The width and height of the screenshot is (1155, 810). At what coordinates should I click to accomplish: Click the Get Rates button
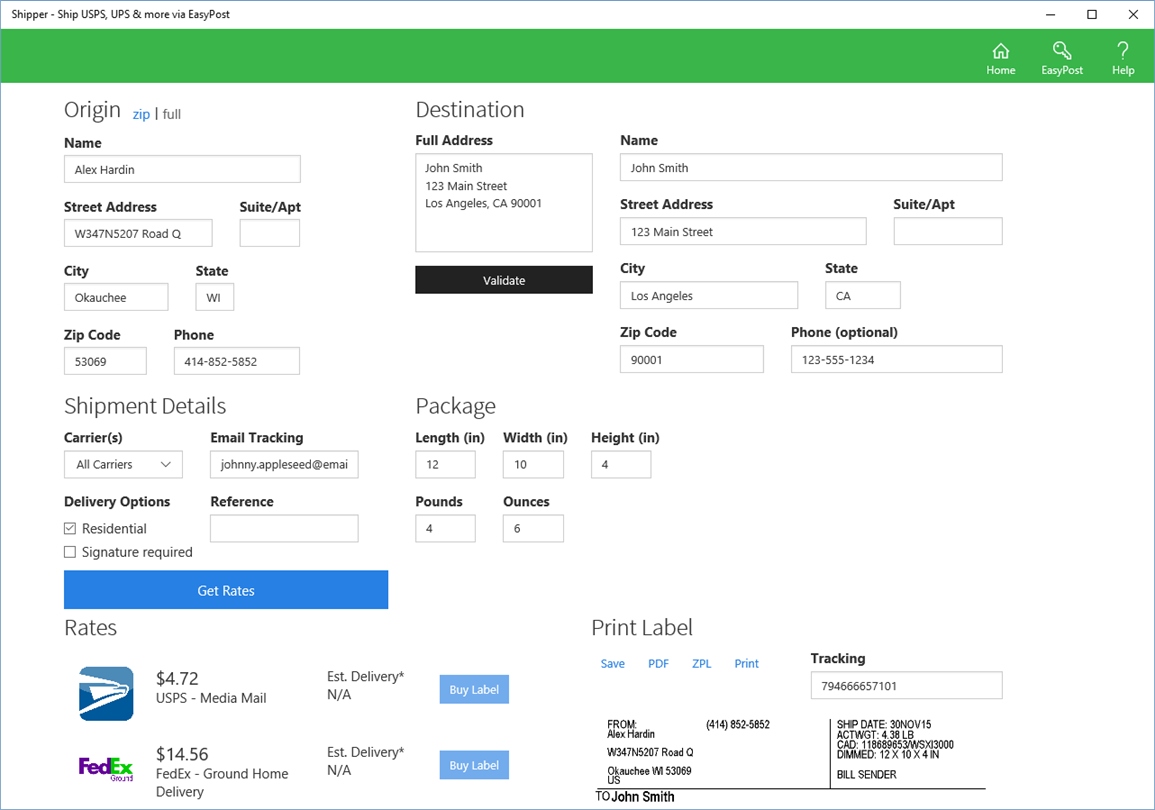tap(226, 590)
